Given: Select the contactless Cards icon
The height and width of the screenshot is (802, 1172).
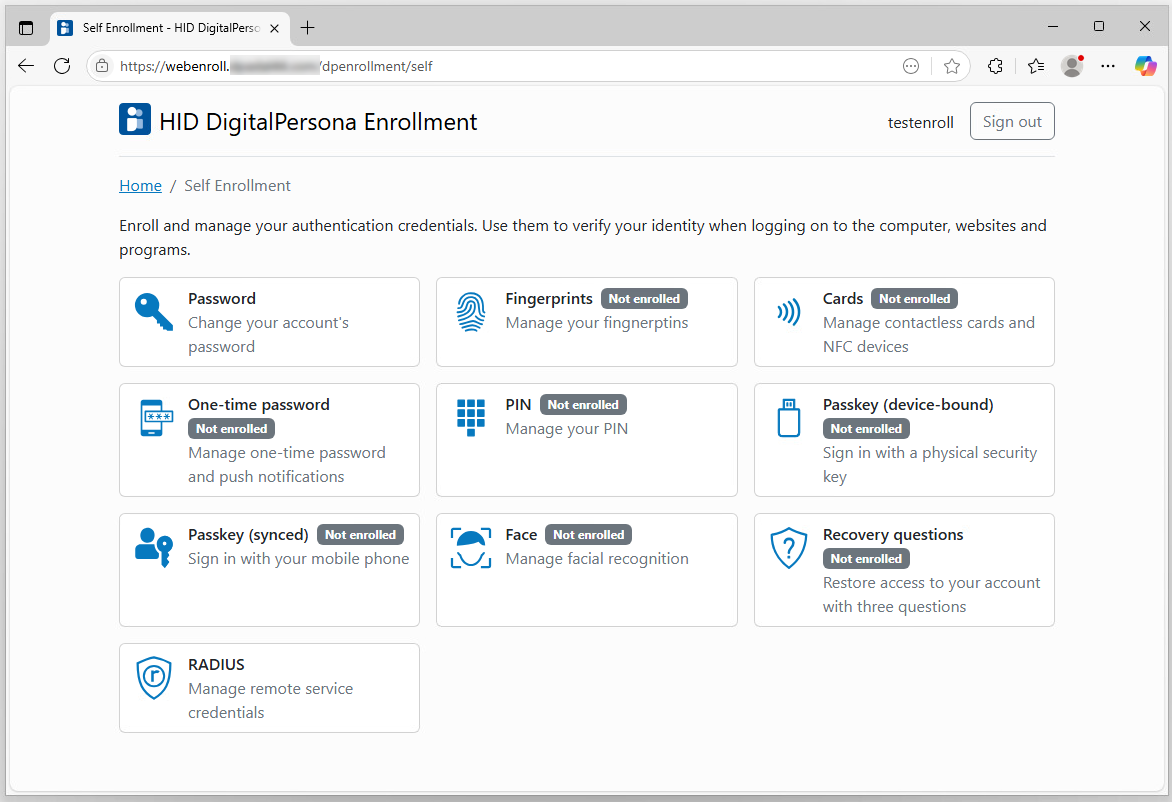Looking at the screenshot, I should [x=788, y=312].
